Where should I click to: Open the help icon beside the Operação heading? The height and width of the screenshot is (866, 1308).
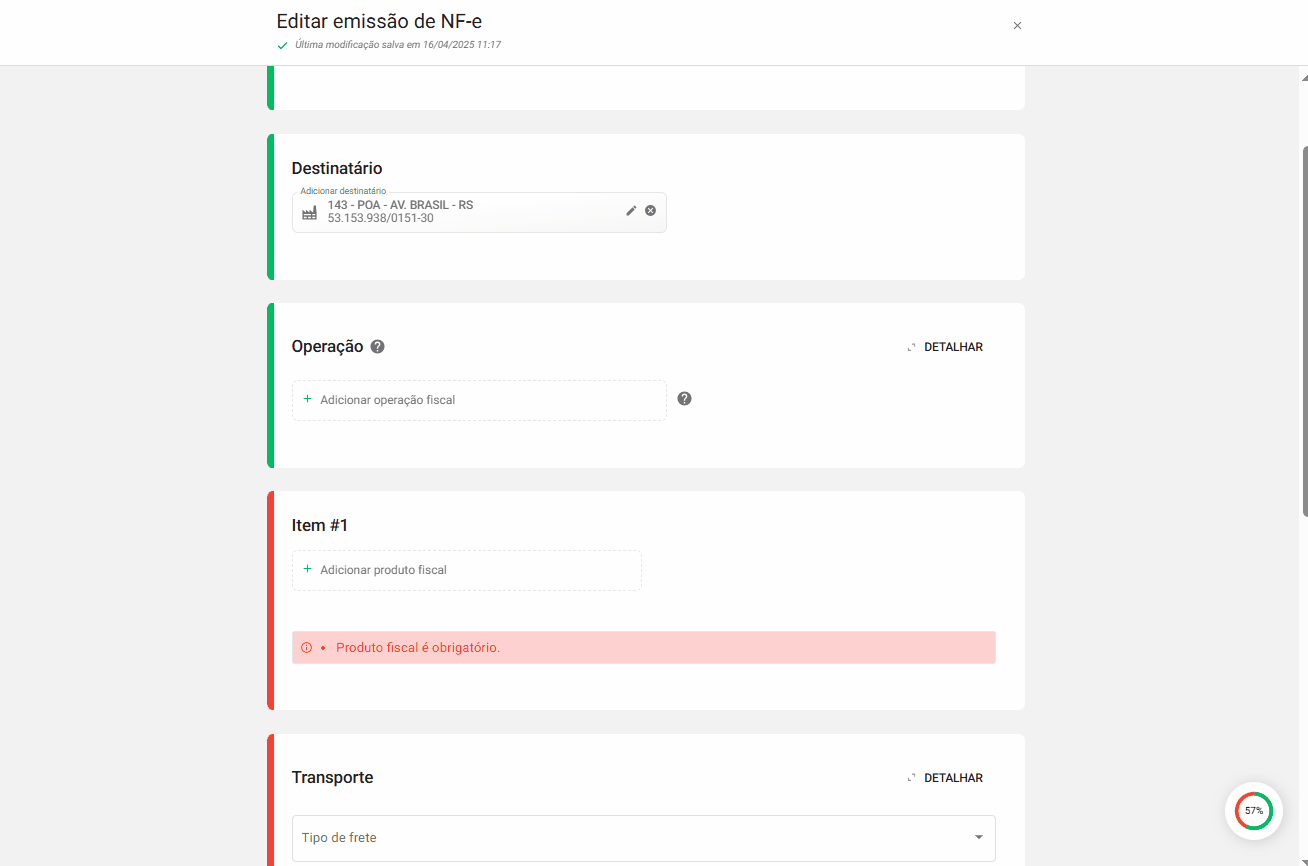click(x=377, y=347)
